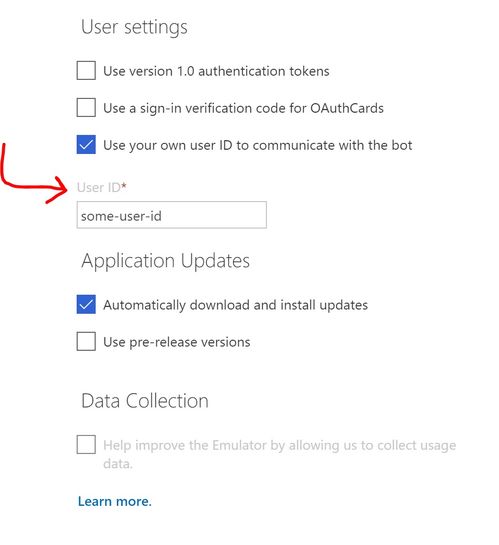Disable automatic download and install updates
The height and width of the screenshot is (545, 499).
click(86, 304)
